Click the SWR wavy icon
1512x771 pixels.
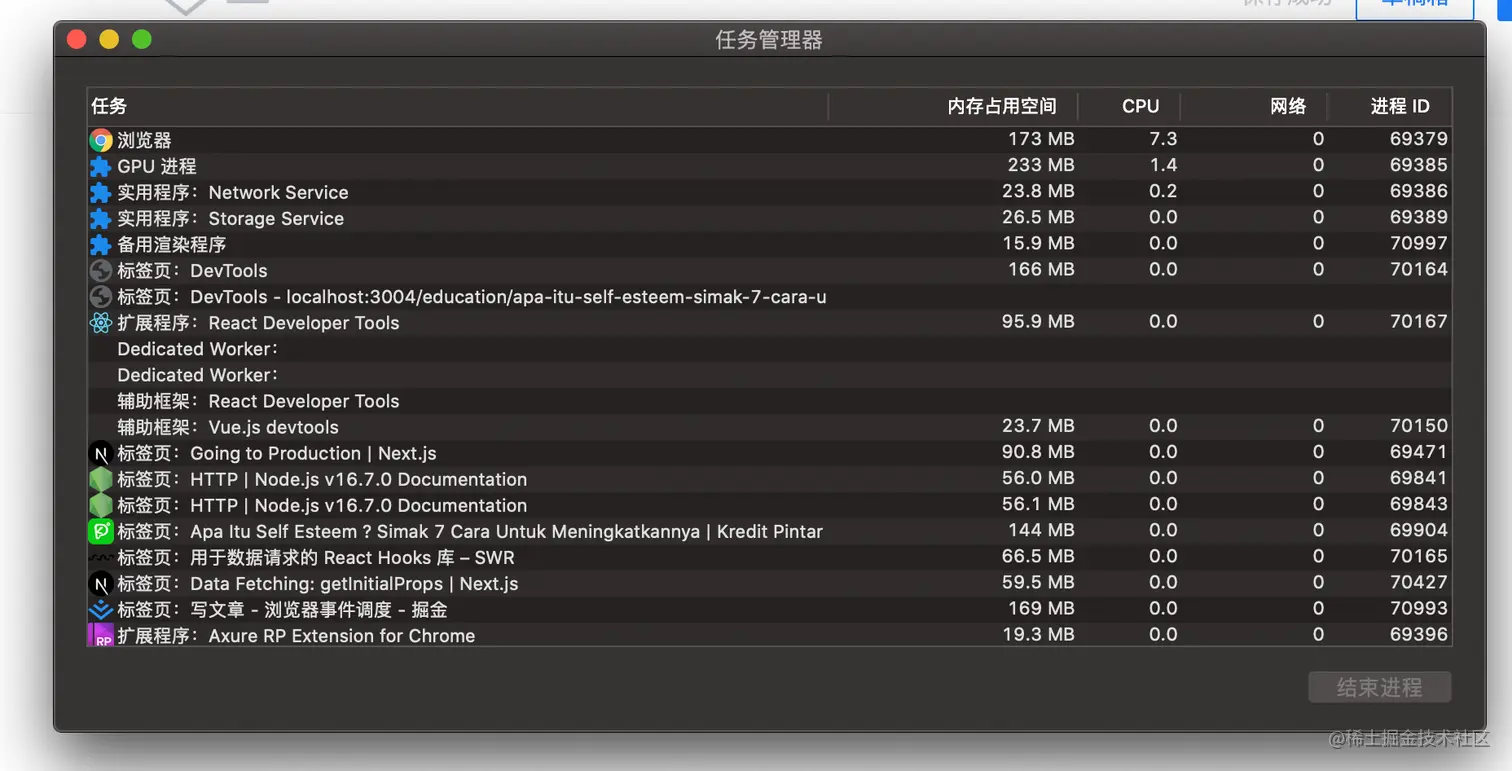point(100,557)
